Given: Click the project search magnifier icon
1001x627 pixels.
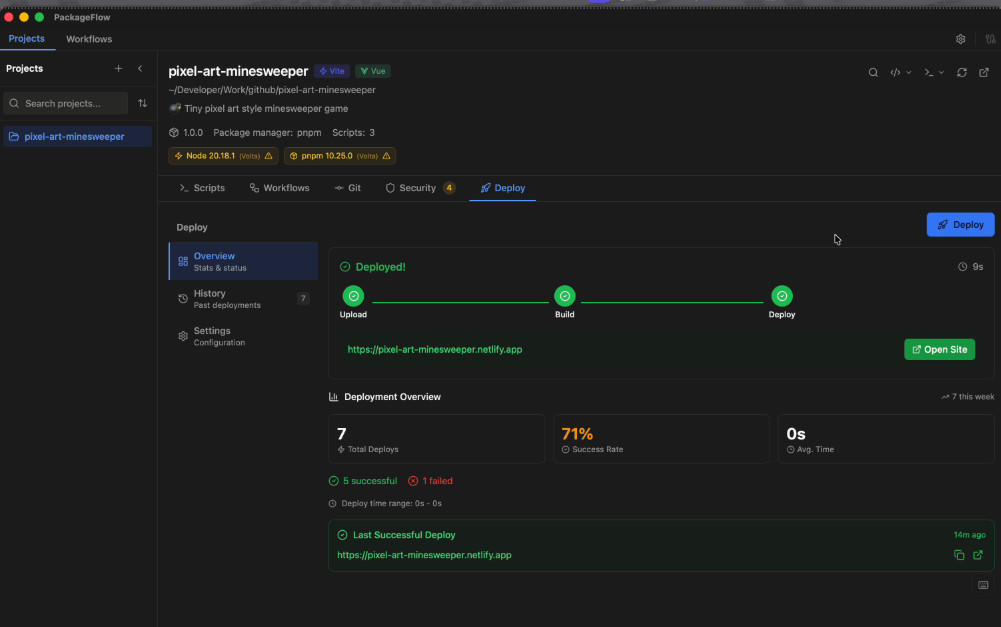Looking at the screenshot, I should [x=873, y=72].
